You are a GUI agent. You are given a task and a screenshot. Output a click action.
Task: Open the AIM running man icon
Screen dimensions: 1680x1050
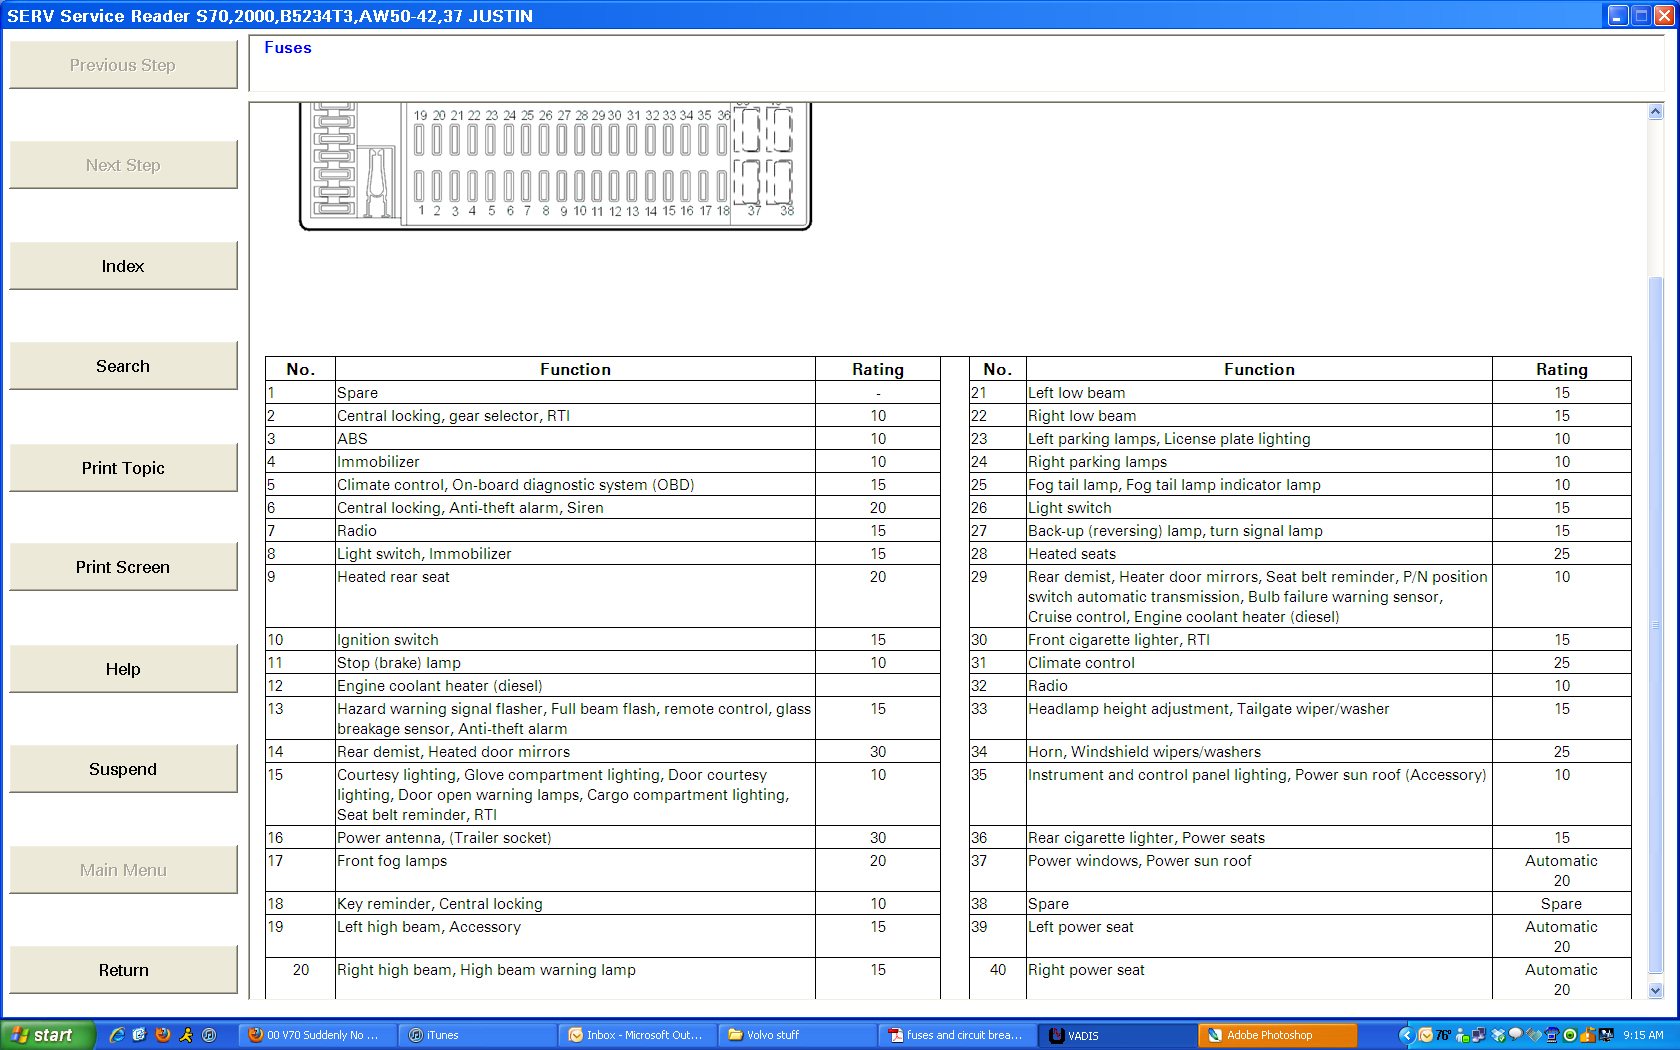[186, 1035]
